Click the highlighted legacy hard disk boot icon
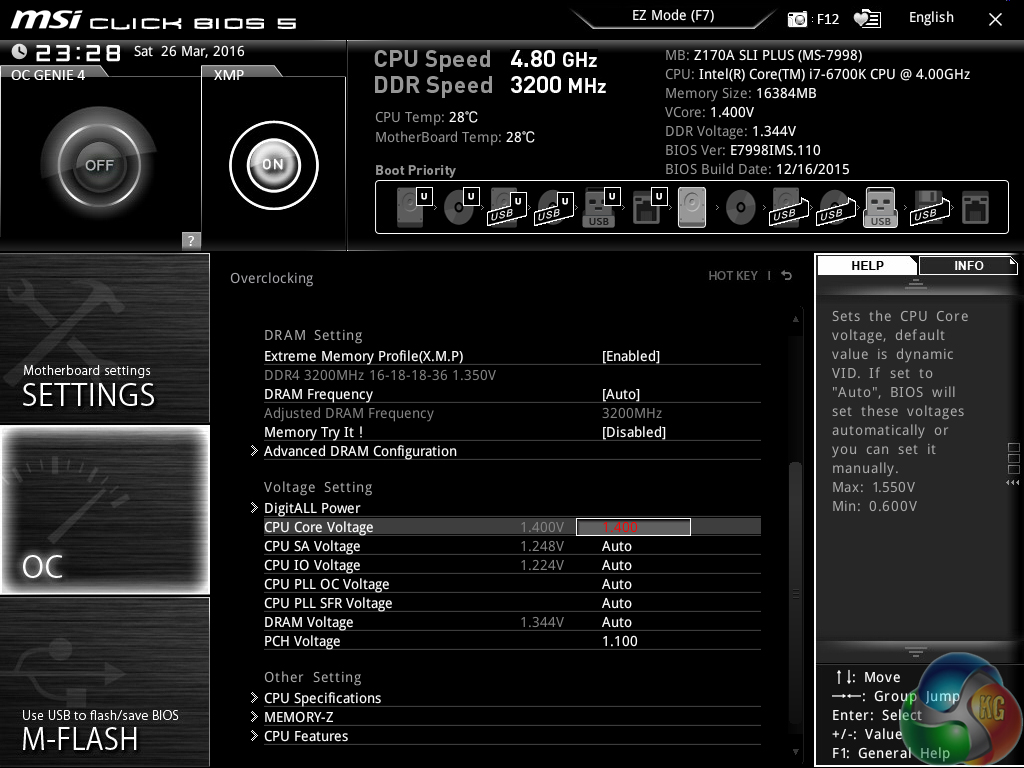The image size is (1024, 768). [x=692, y=207]
